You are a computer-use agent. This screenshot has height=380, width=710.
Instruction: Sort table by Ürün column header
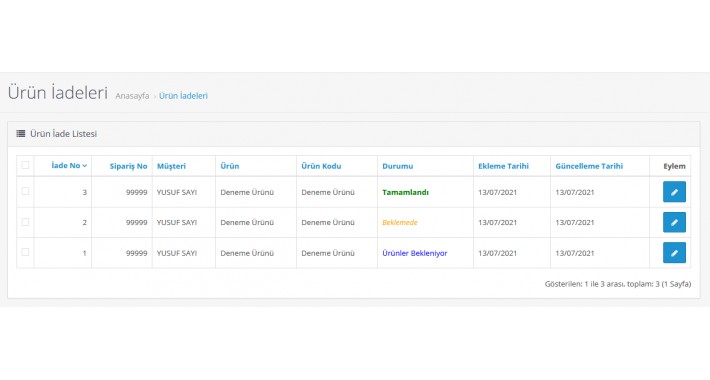(230, 166)
